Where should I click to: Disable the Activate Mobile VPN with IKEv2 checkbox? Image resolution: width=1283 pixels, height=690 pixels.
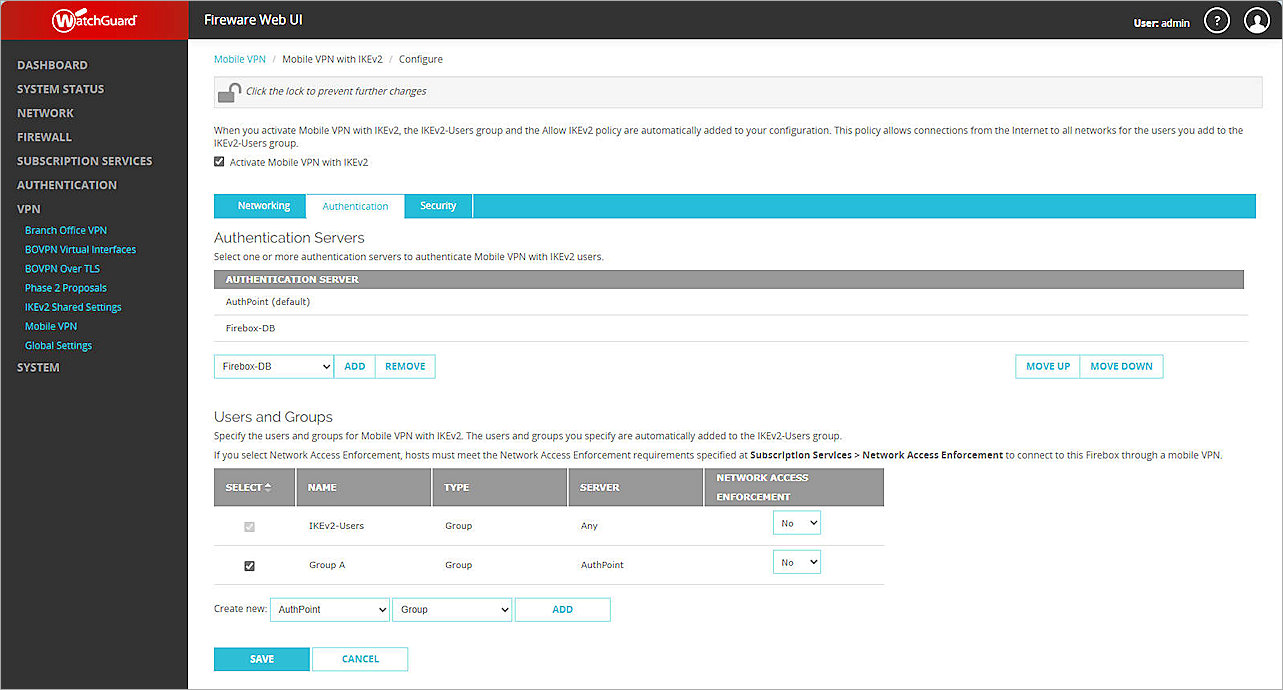[x=219, y=161]
